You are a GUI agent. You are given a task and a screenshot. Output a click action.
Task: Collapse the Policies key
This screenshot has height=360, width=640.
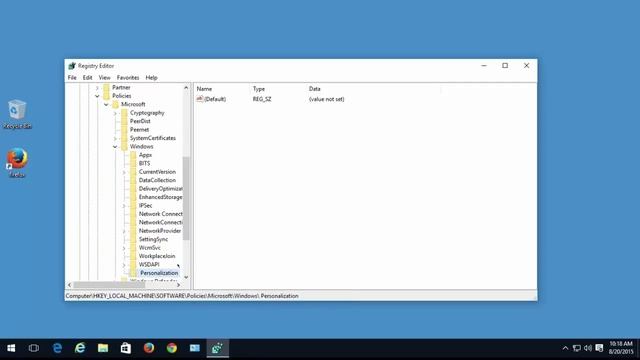point(97,96)
